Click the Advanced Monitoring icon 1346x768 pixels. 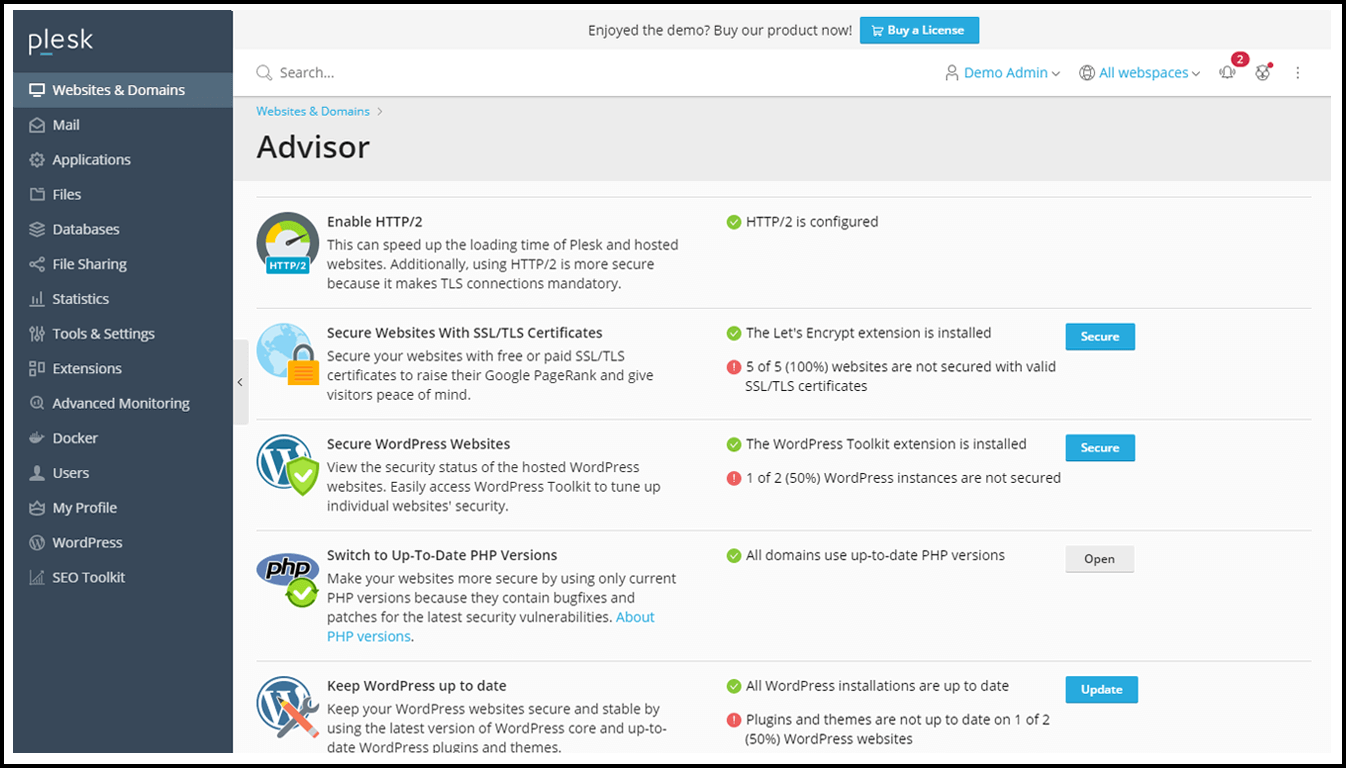37,403
